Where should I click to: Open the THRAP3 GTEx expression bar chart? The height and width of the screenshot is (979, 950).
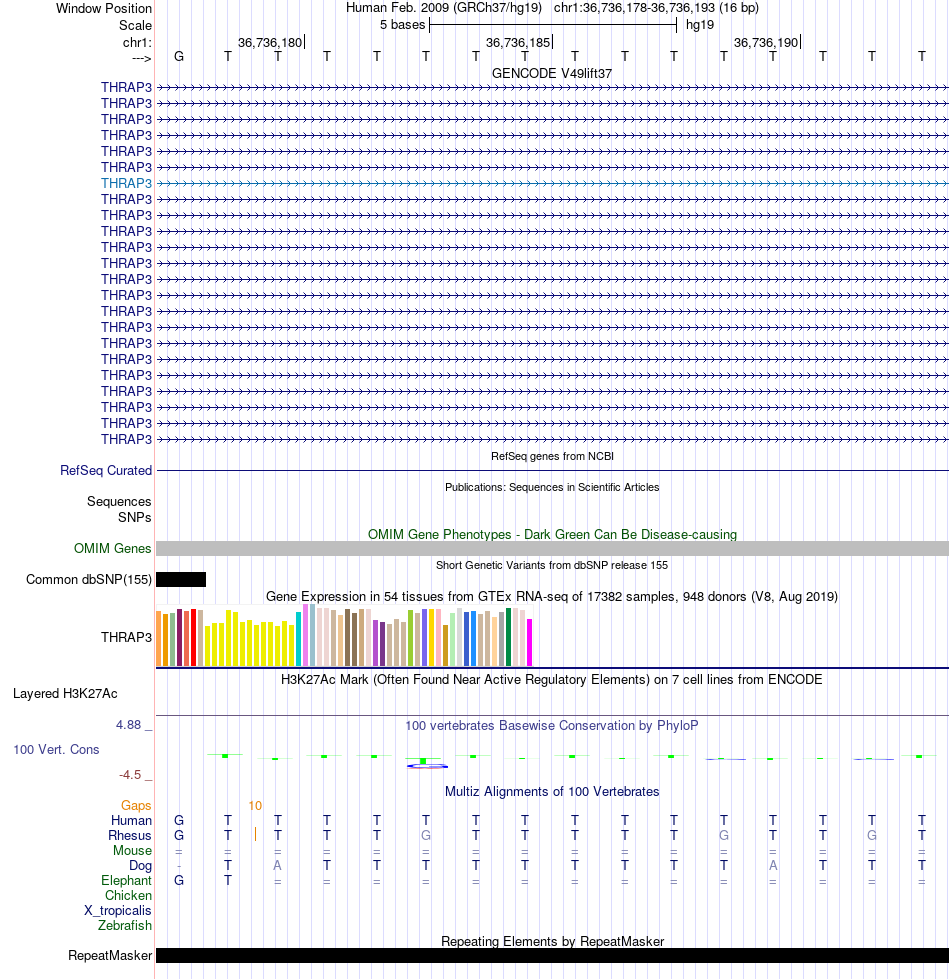(x=344, y=636)
